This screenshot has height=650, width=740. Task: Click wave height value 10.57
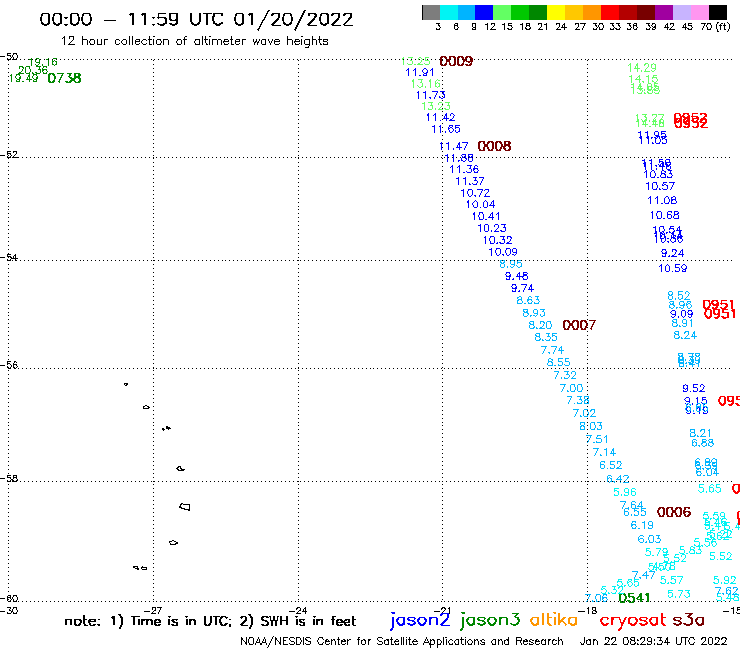[x=660, y=186]
